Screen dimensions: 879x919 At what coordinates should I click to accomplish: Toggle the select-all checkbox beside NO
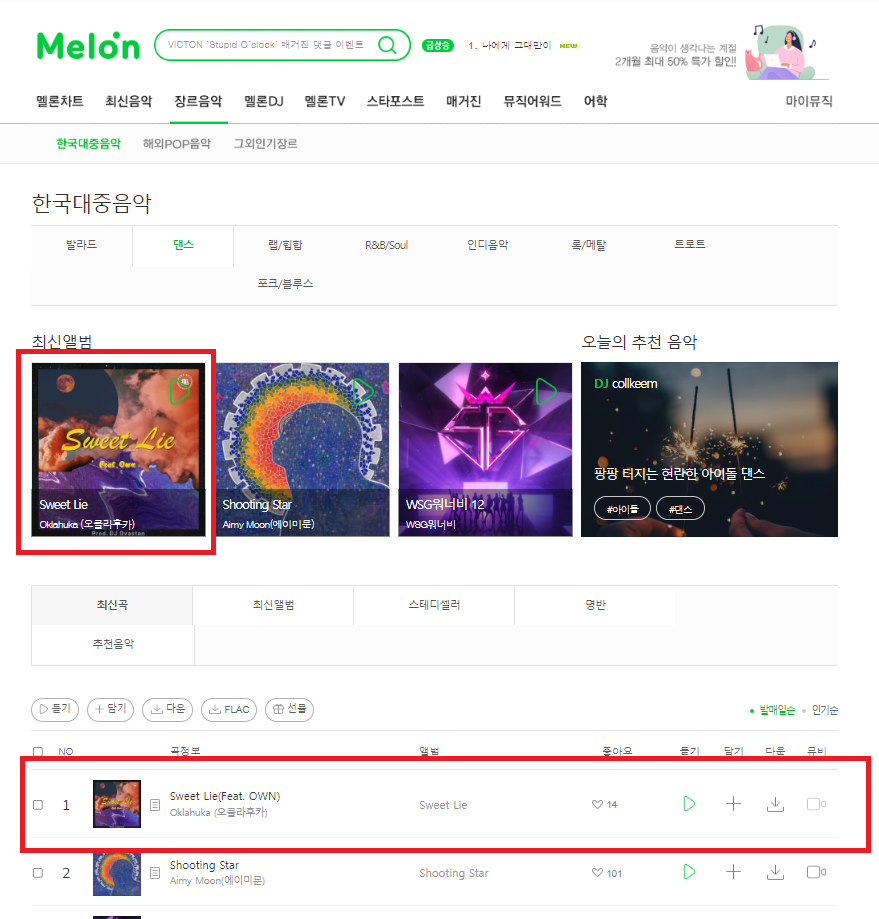coord(38,751)
